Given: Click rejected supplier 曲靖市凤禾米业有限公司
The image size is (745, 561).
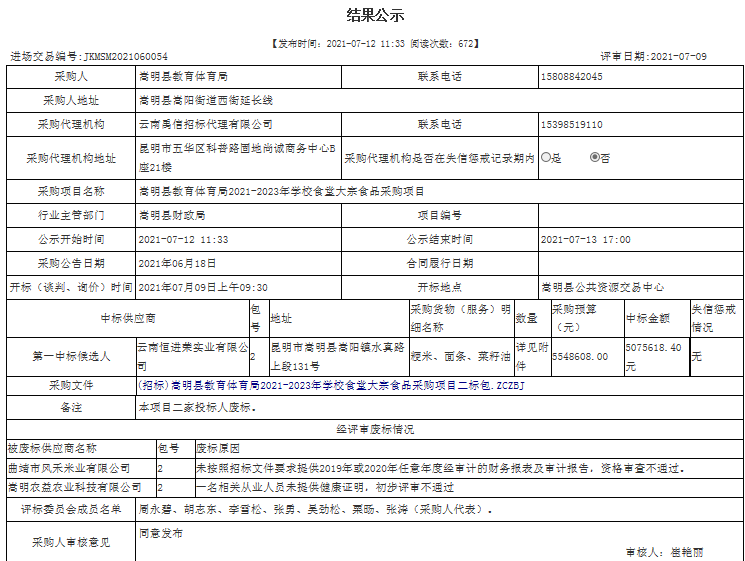Looking at the screenshot, I should [x=69, y=468].
